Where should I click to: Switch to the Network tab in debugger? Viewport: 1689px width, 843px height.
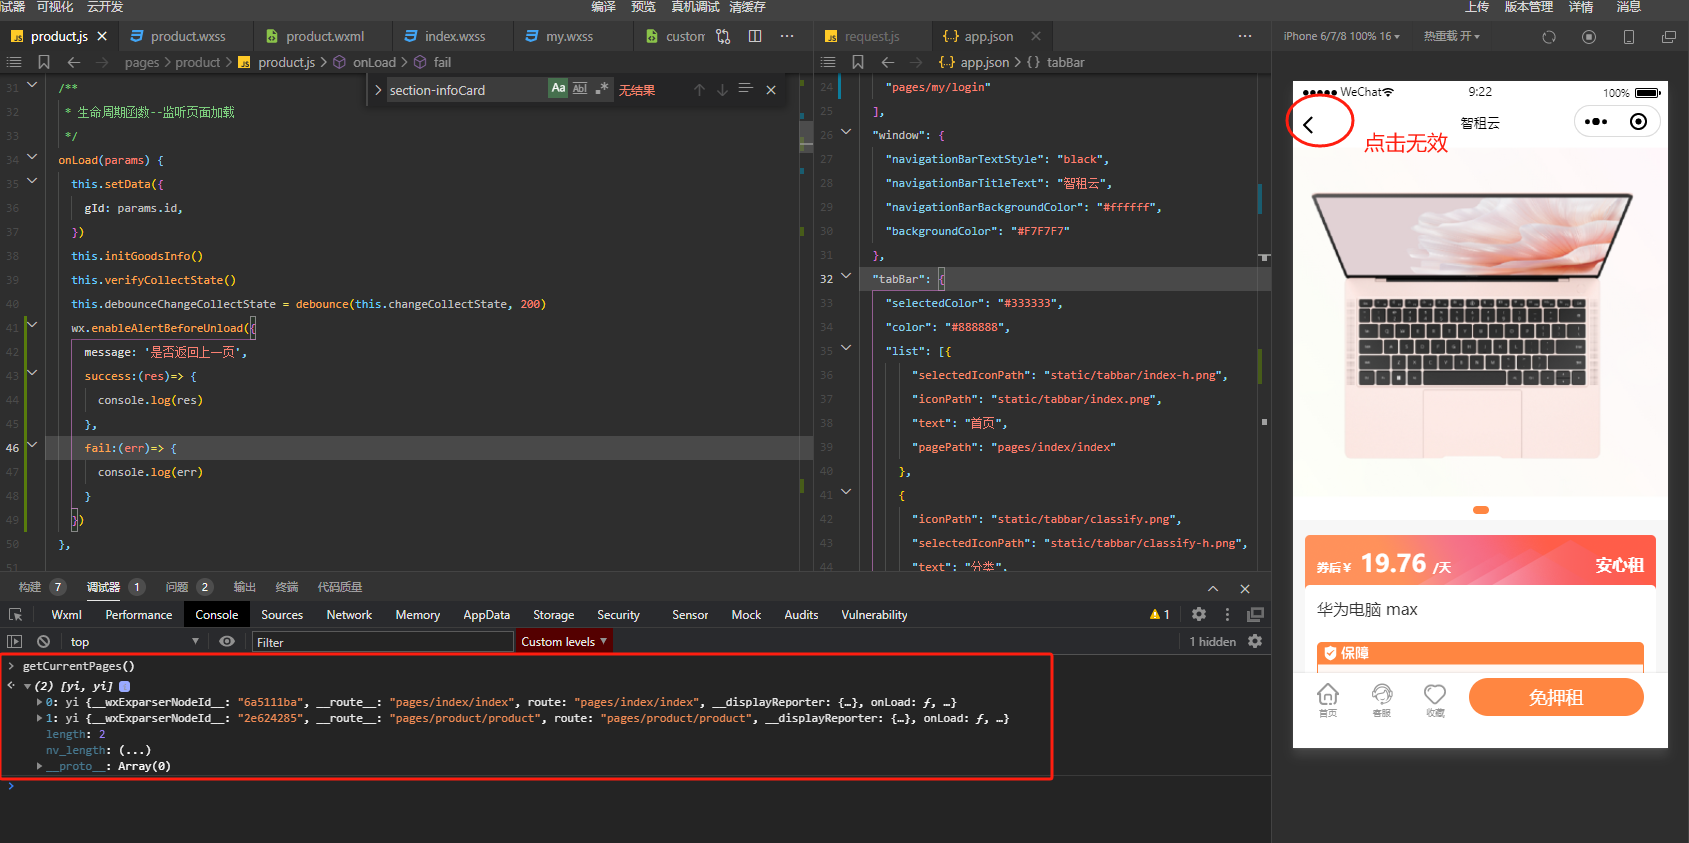(349, 615)
